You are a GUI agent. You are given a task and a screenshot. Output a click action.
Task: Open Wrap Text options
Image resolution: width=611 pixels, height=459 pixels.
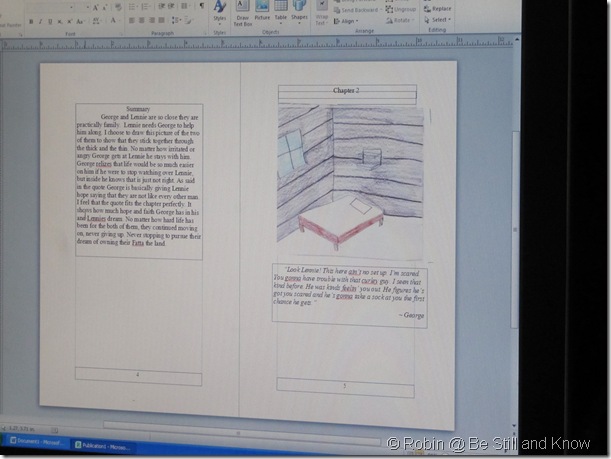[321, 13]
